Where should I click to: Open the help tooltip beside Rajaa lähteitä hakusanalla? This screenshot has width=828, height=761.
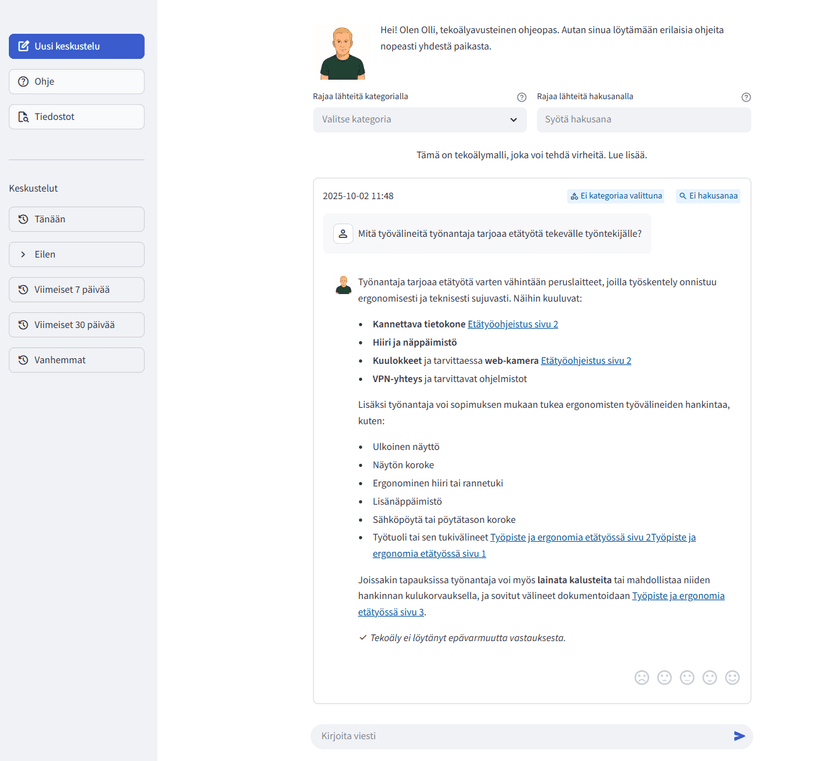(x=746, y=97)
